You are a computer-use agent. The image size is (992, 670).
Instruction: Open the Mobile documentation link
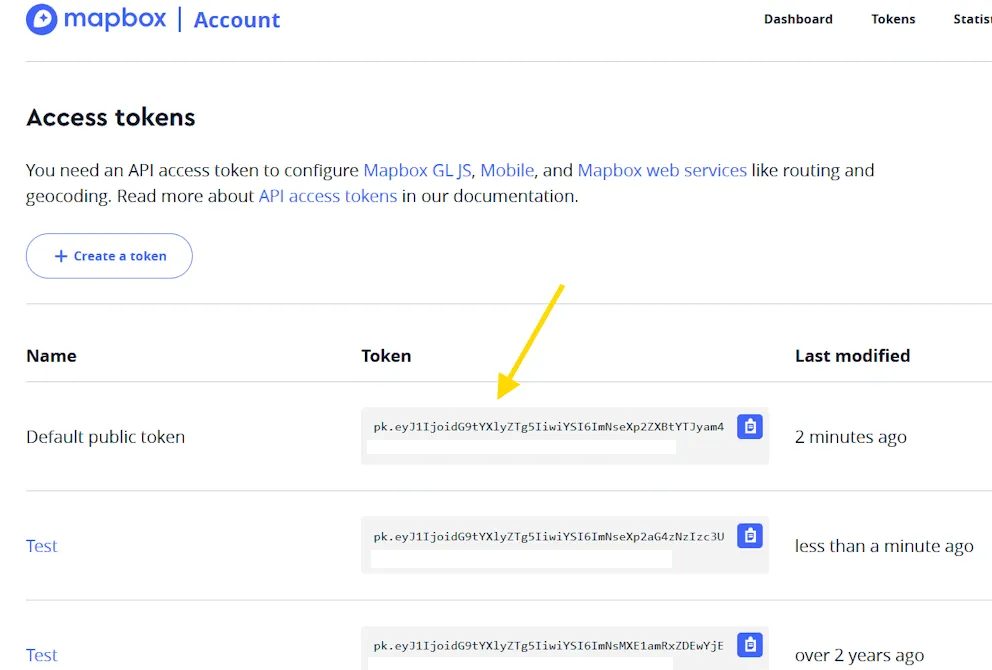(507, 170)
